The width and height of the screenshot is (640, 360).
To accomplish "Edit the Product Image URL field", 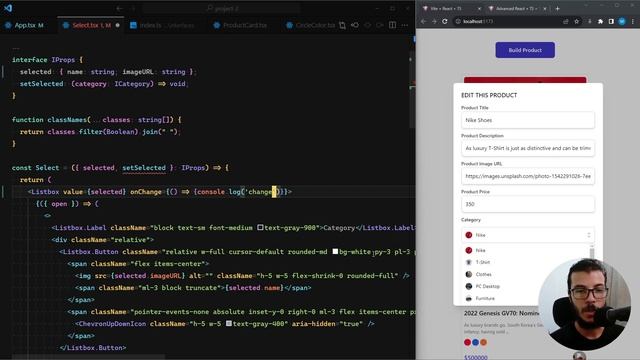I will pos(528,176).
